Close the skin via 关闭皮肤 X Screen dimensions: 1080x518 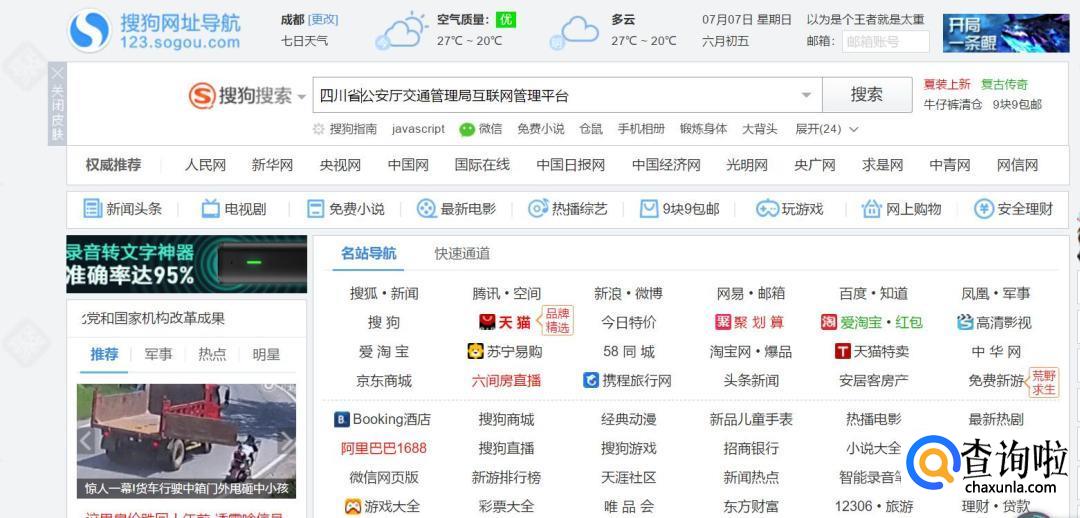(58, 73)
